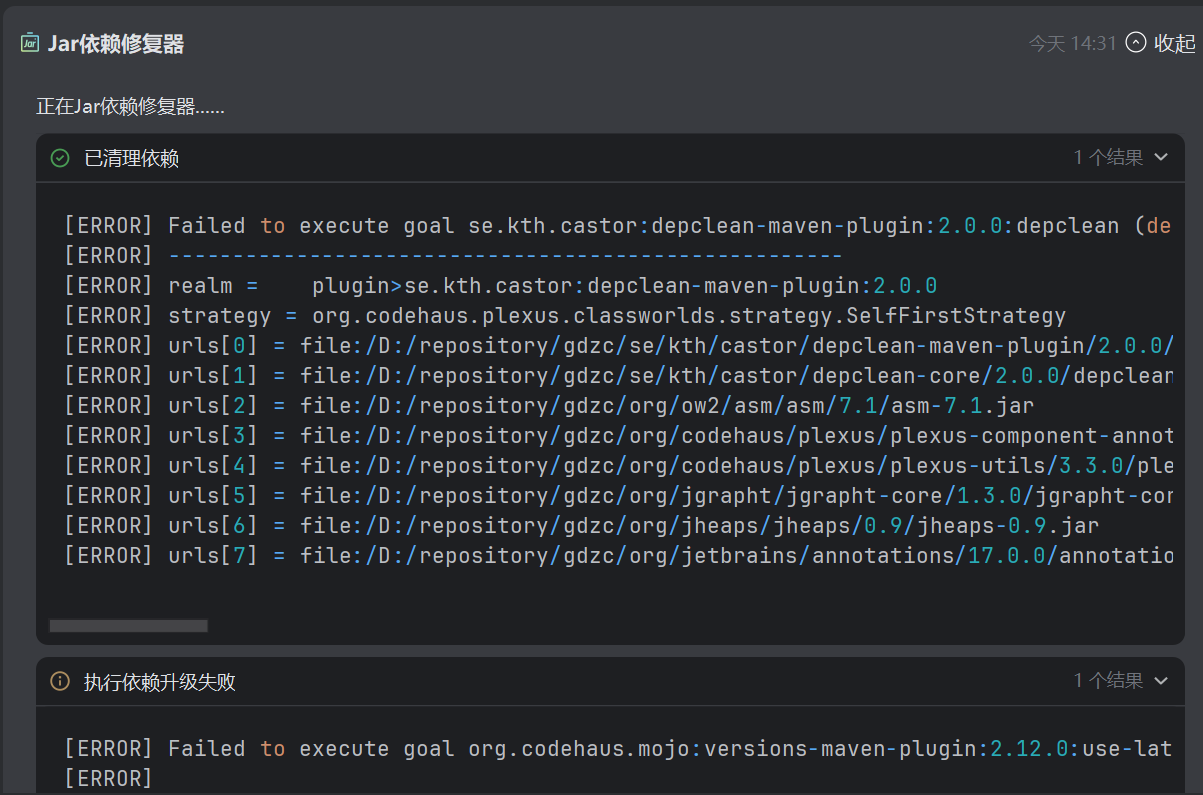1203x795 pixels.
Task: Click the 正在Jar依赖修复器 status message
Action: 130,106
